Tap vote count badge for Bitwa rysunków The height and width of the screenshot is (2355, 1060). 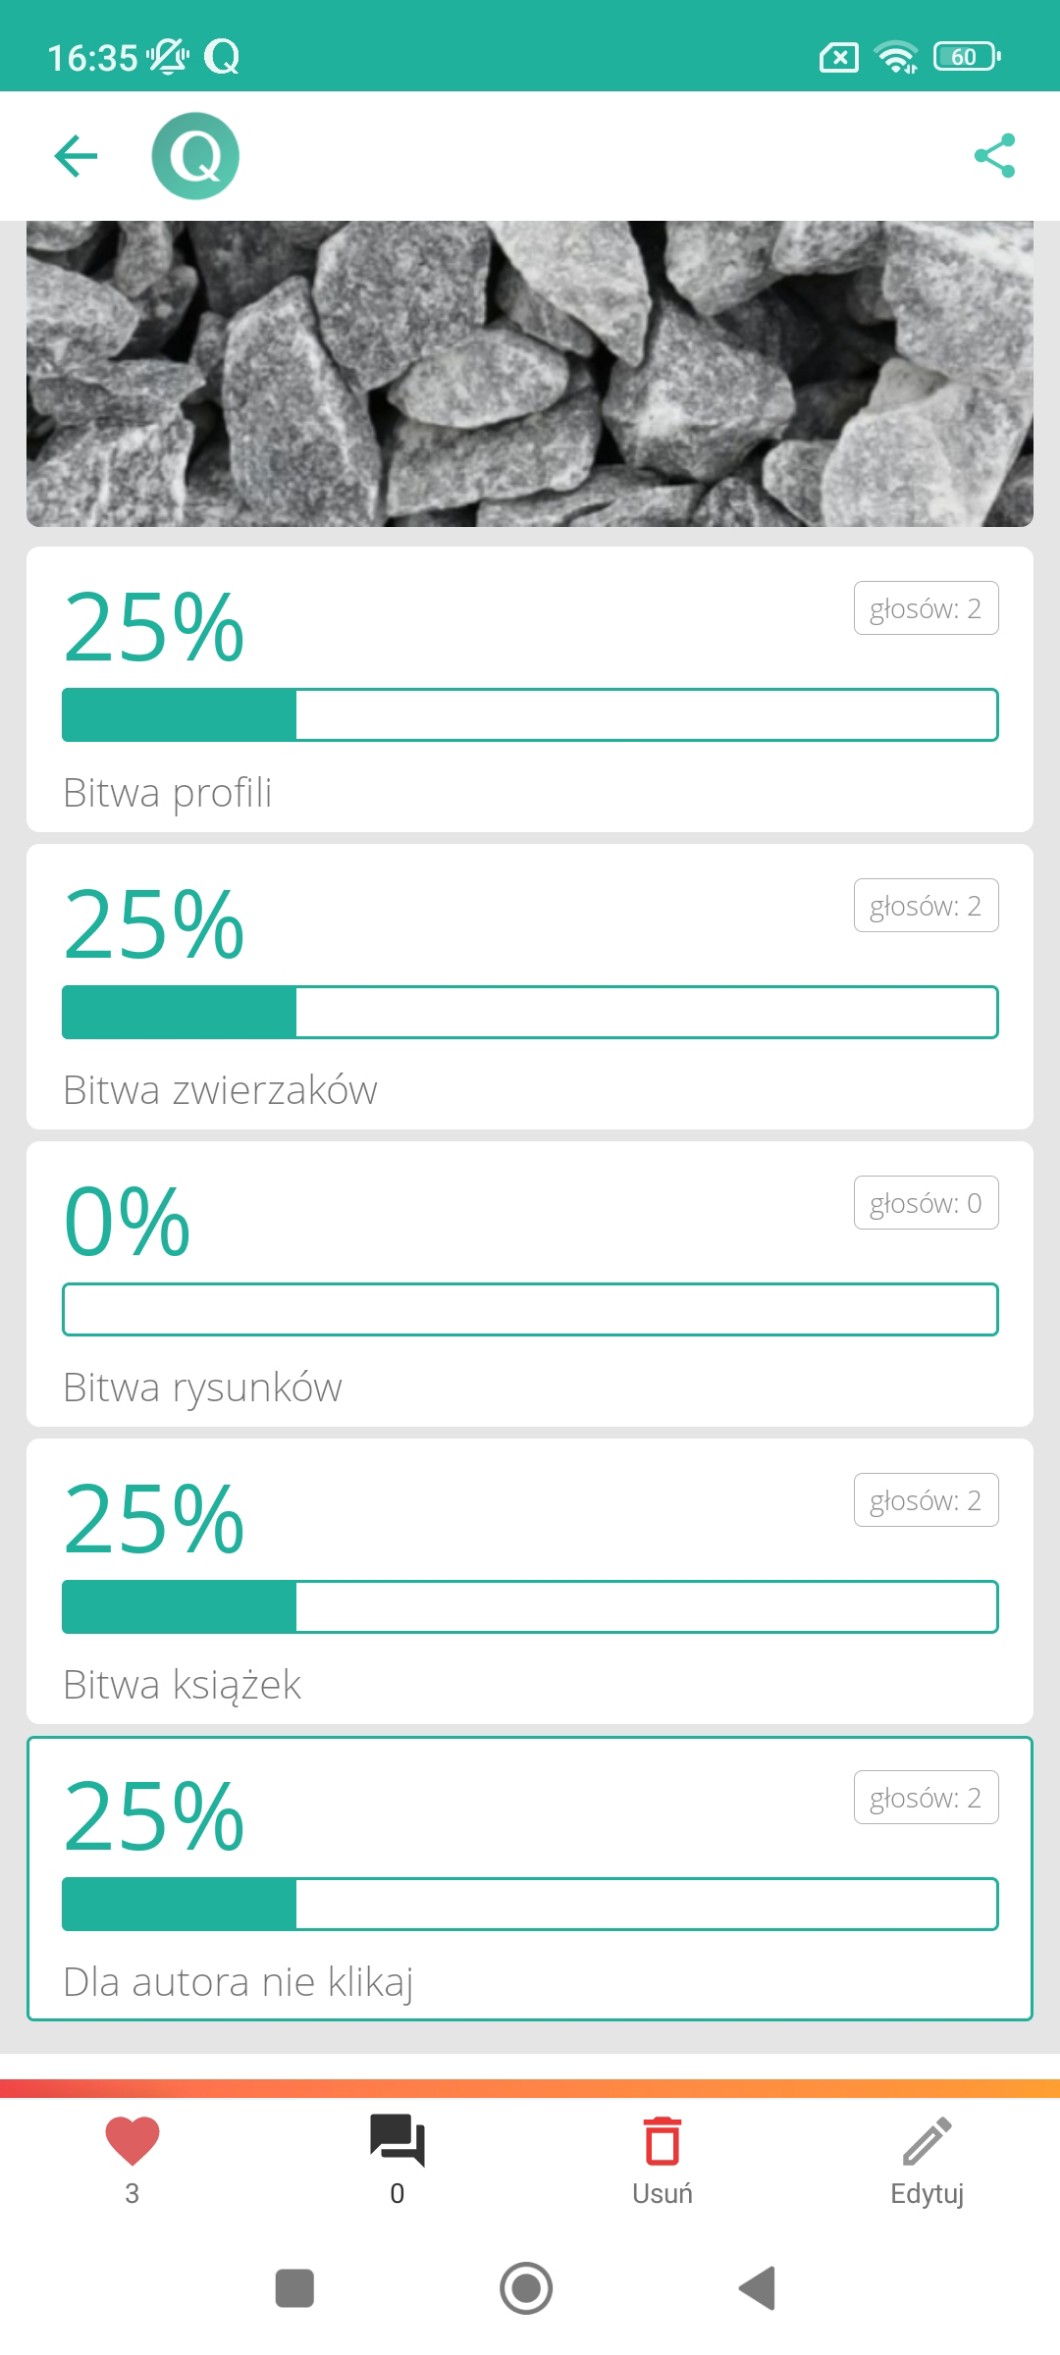[926, 1202]
